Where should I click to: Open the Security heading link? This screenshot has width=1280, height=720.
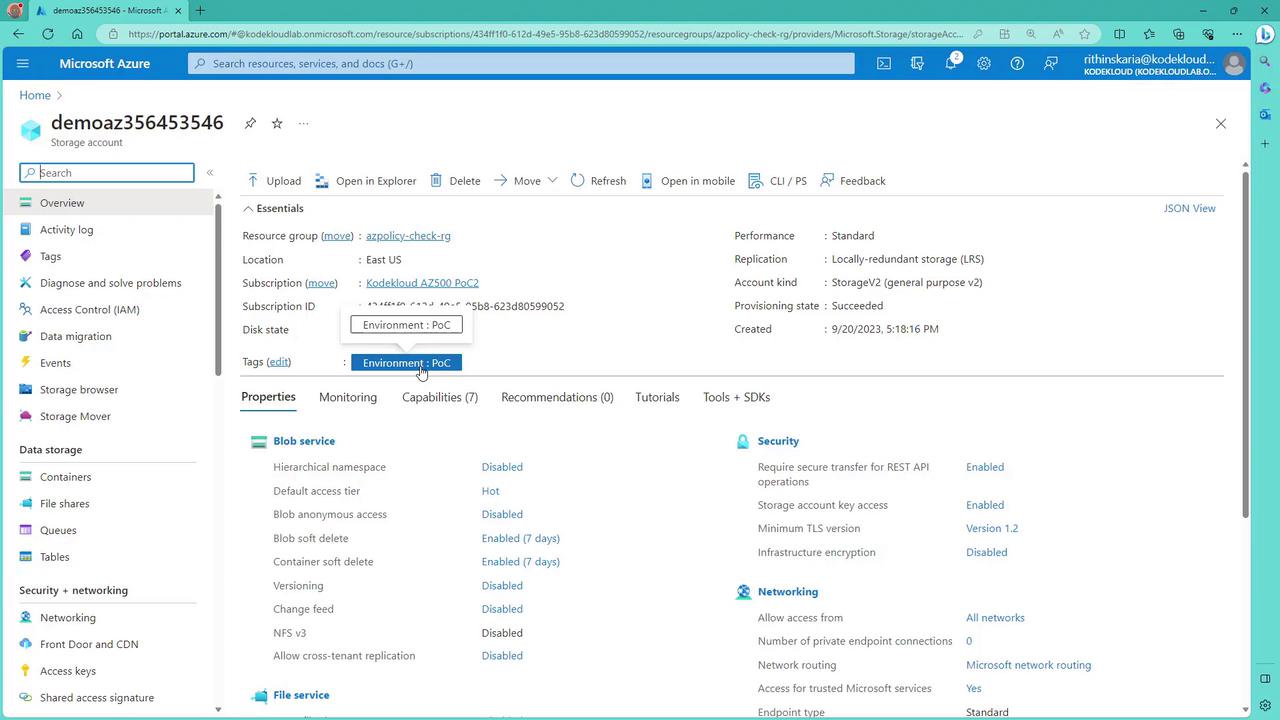tap(778, 441)
